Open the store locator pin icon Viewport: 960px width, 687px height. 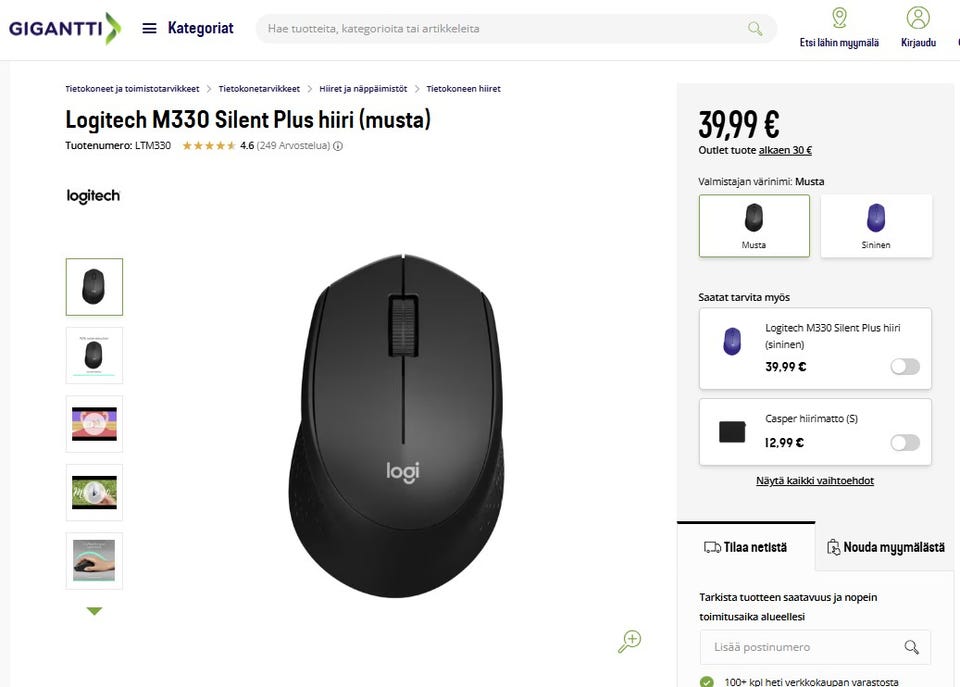839,18
